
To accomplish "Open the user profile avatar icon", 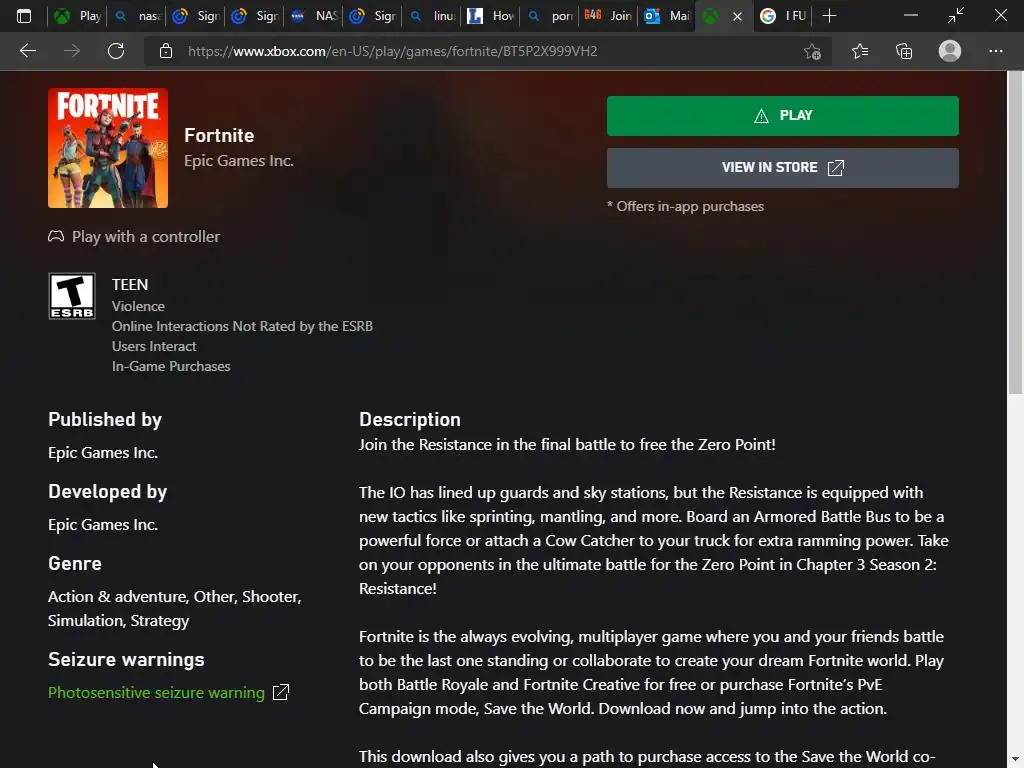I will click(950, 51).
